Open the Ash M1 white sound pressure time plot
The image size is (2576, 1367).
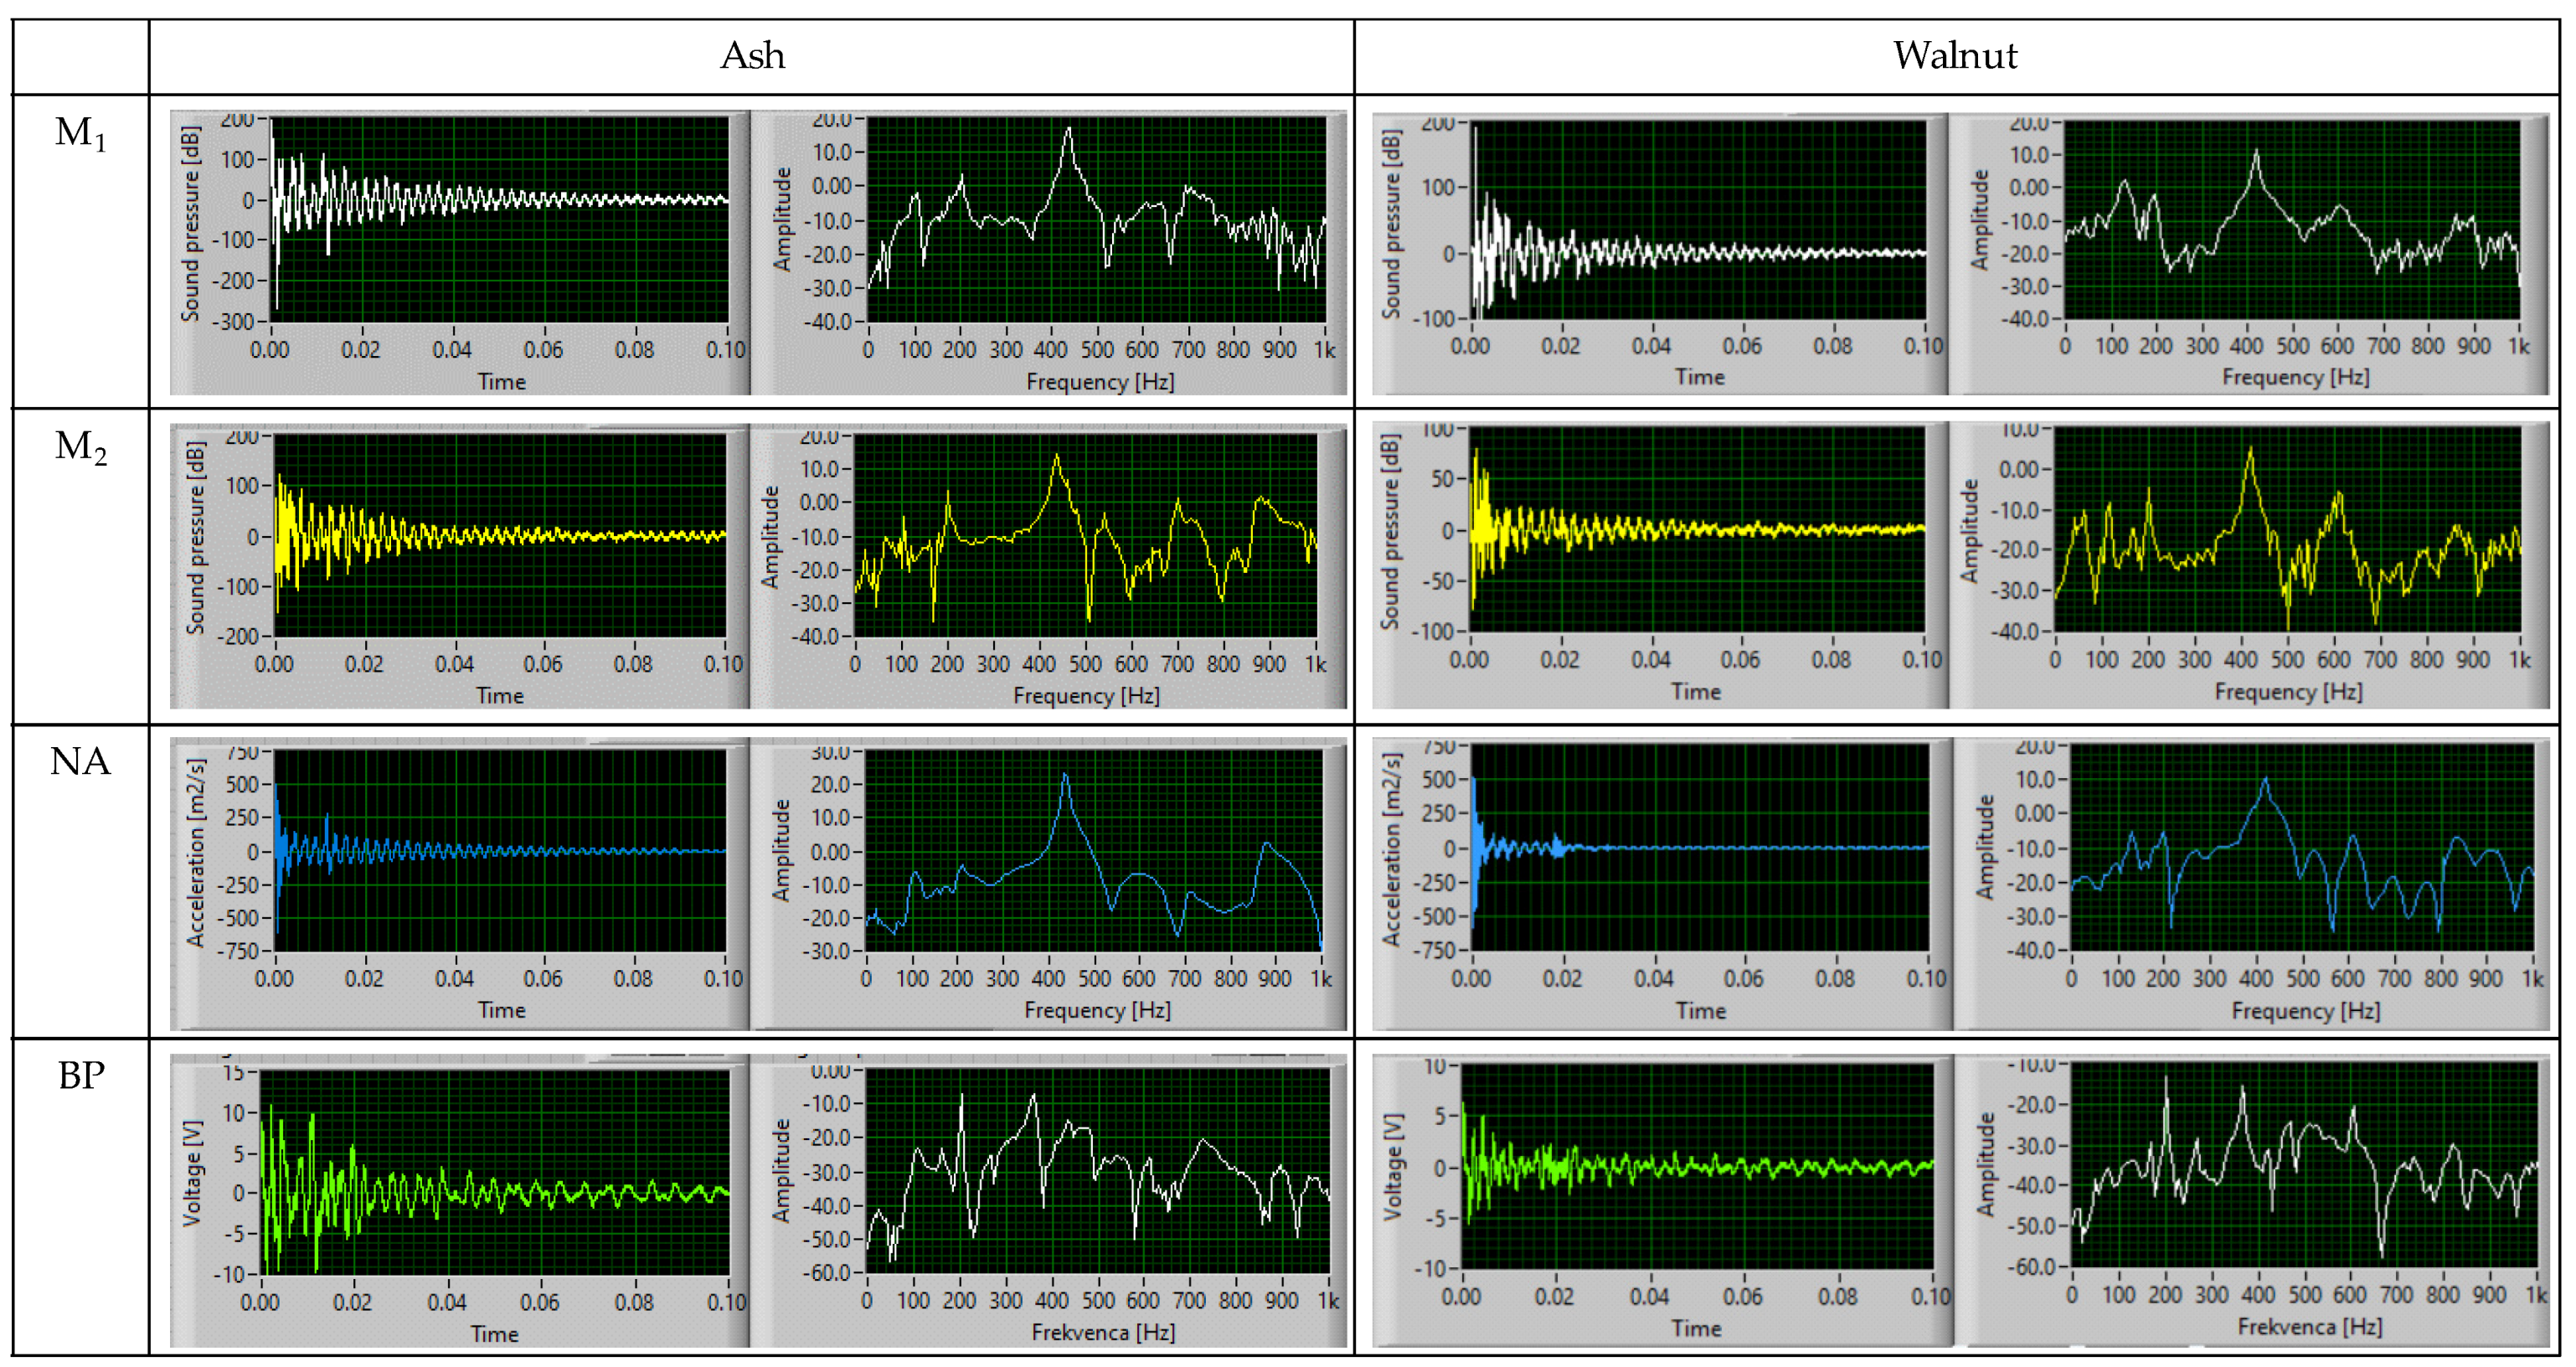coord(498,220)
